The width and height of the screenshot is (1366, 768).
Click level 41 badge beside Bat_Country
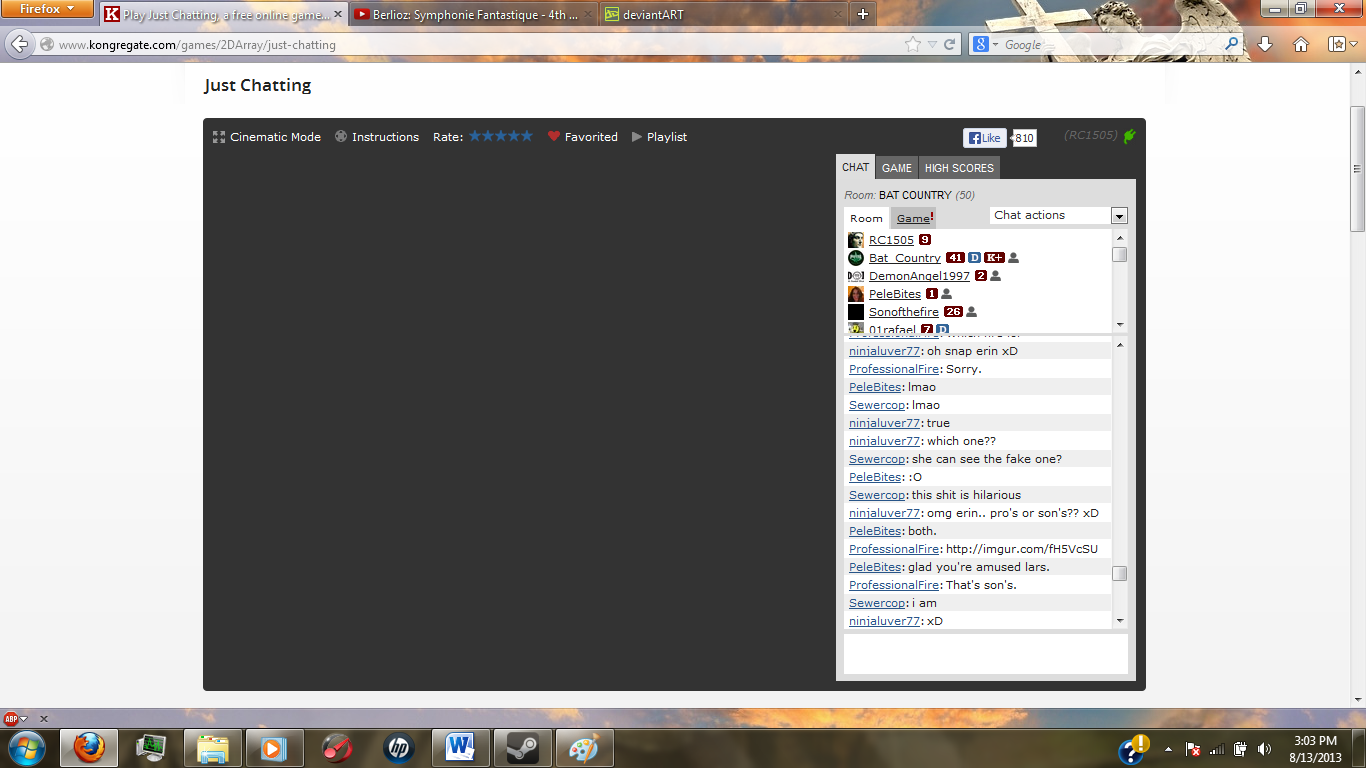955,258
